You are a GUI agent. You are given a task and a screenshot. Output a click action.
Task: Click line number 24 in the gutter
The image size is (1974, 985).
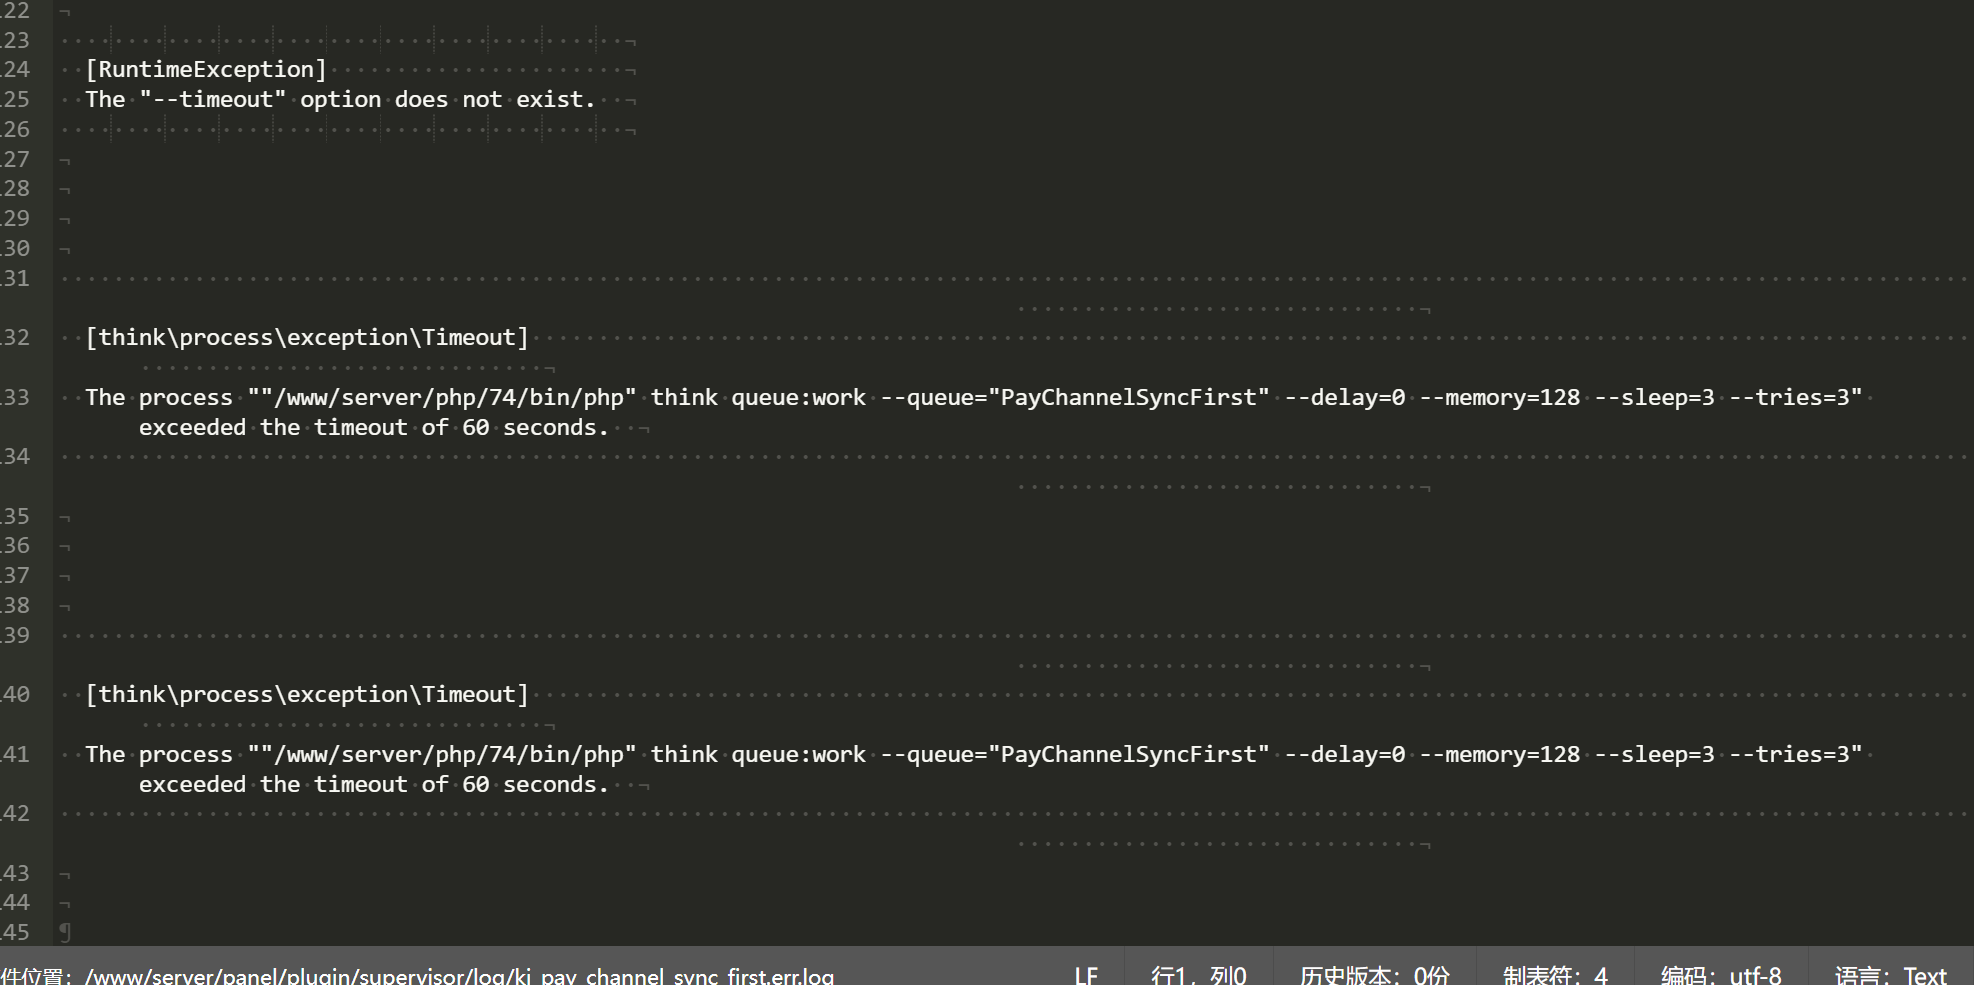coord(16,69)
